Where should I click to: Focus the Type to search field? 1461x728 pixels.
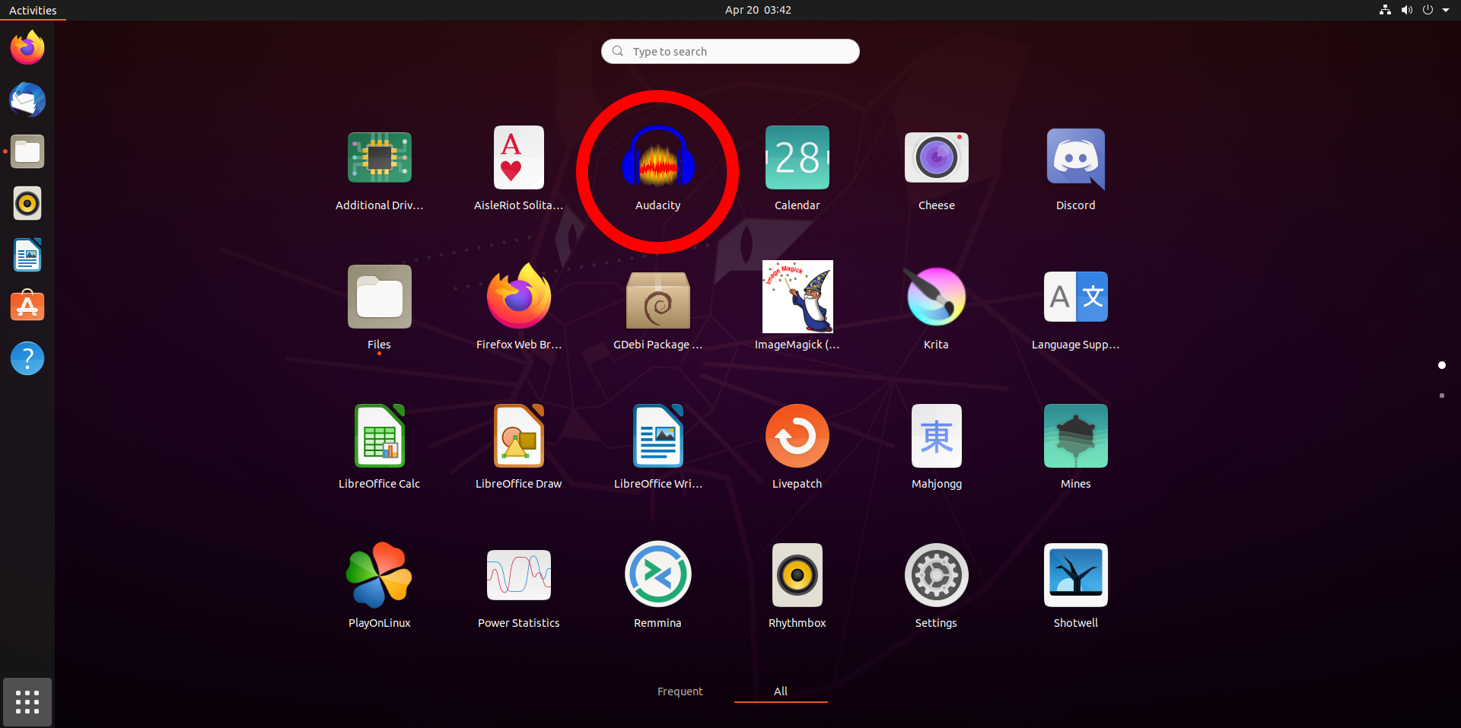click(730, 51)
